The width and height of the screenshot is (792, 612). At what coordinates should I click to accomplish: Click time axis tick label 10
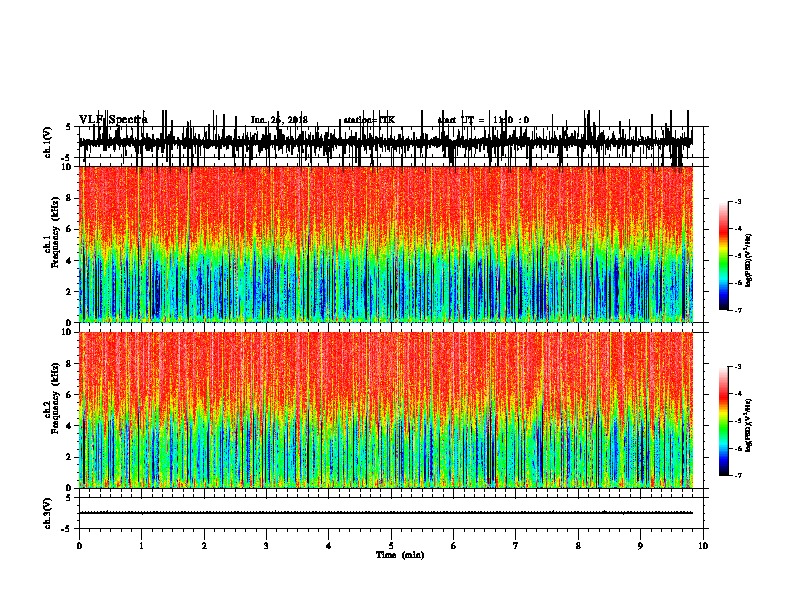tap(703, 545)
